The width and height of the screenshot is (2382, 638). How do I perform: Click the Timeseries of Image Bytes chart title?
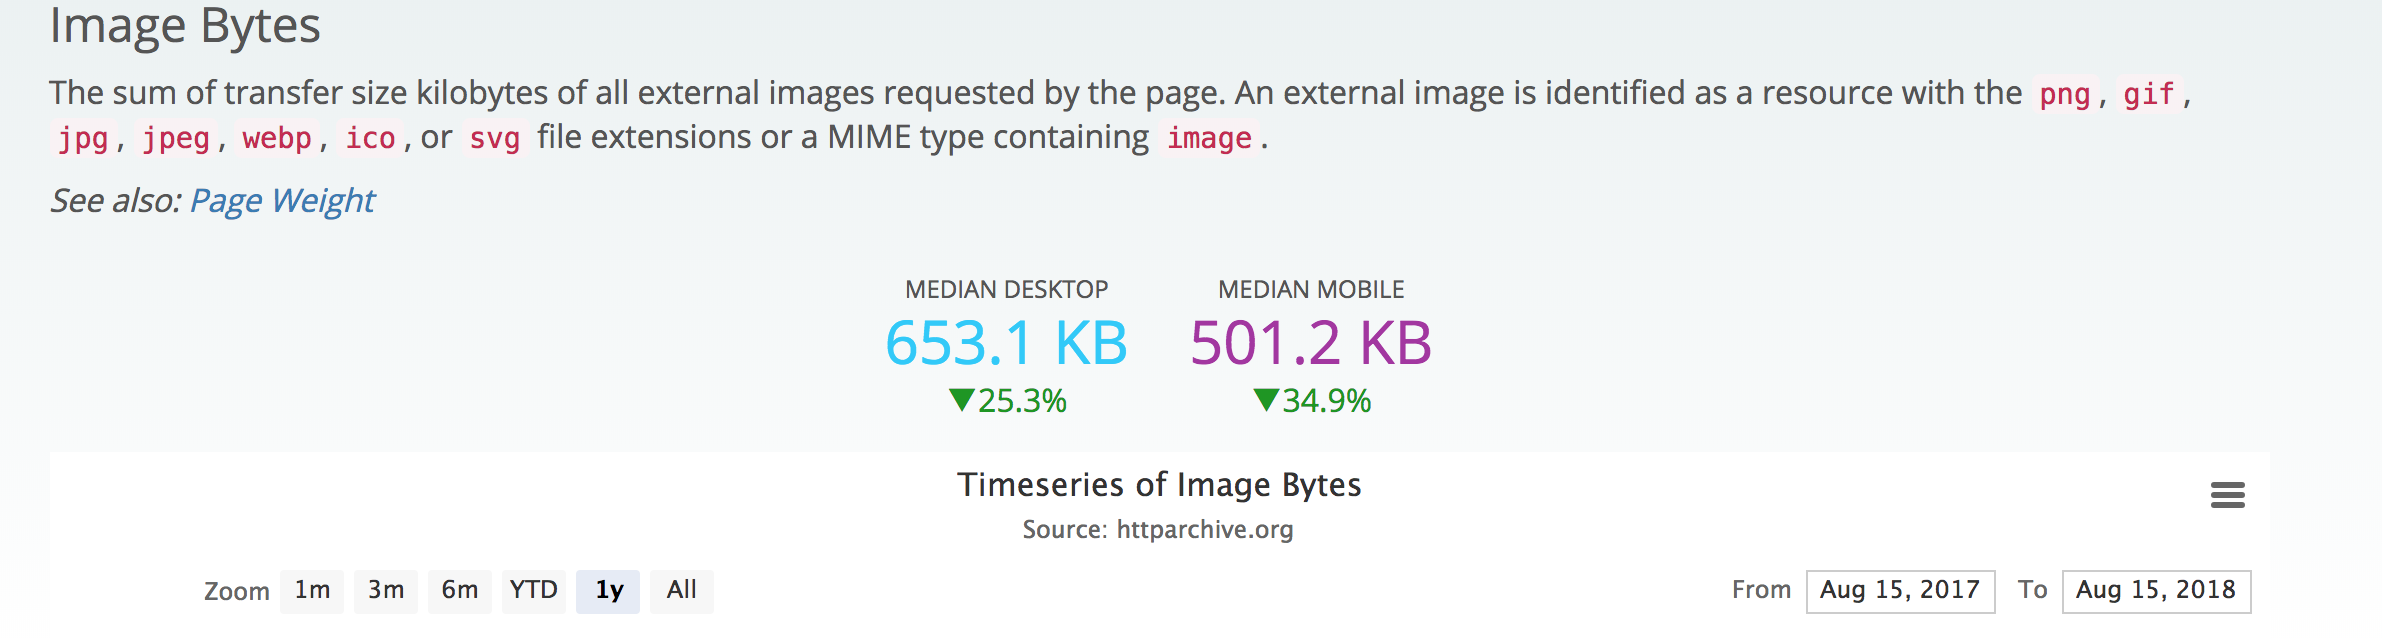tap(1159, 485)
